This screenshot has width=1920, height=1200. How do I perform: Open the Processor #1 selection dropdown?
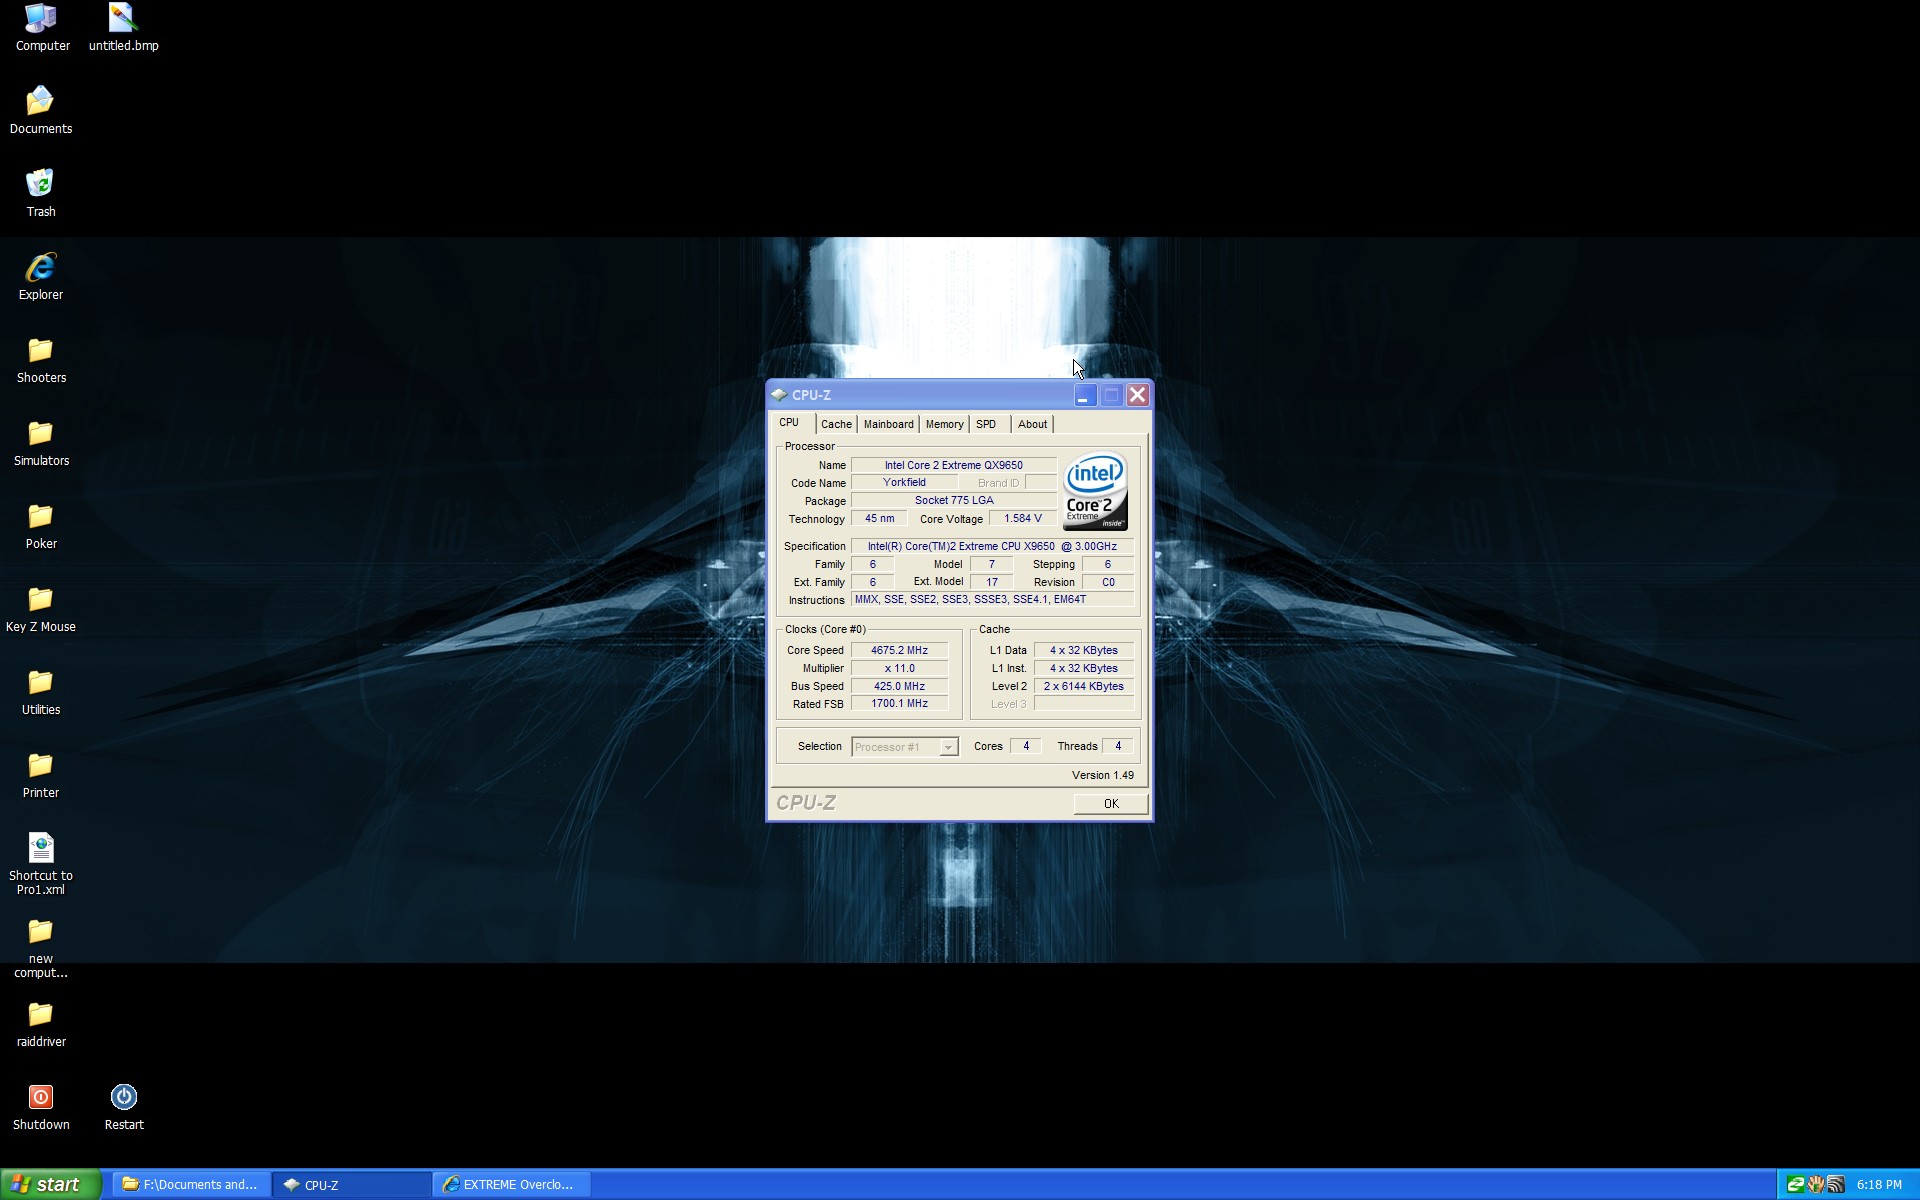(x=905, y=747)
